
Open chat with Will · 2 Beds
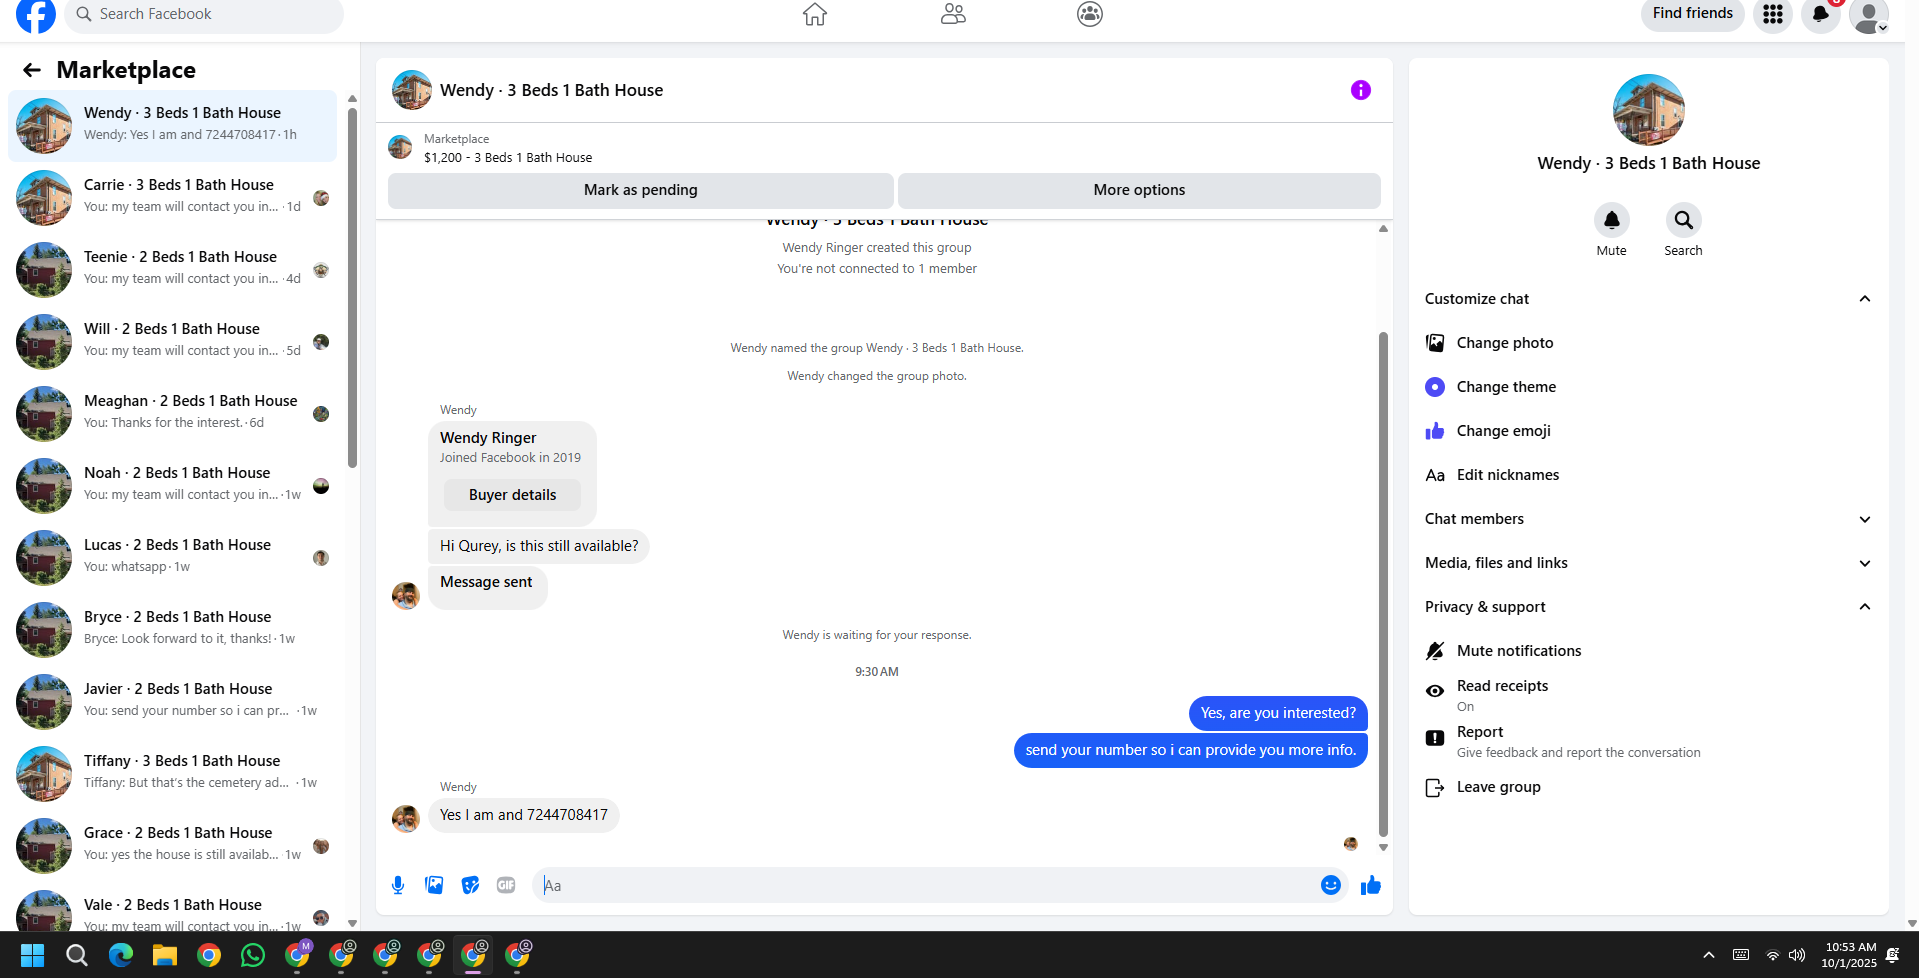coord(173,342)
